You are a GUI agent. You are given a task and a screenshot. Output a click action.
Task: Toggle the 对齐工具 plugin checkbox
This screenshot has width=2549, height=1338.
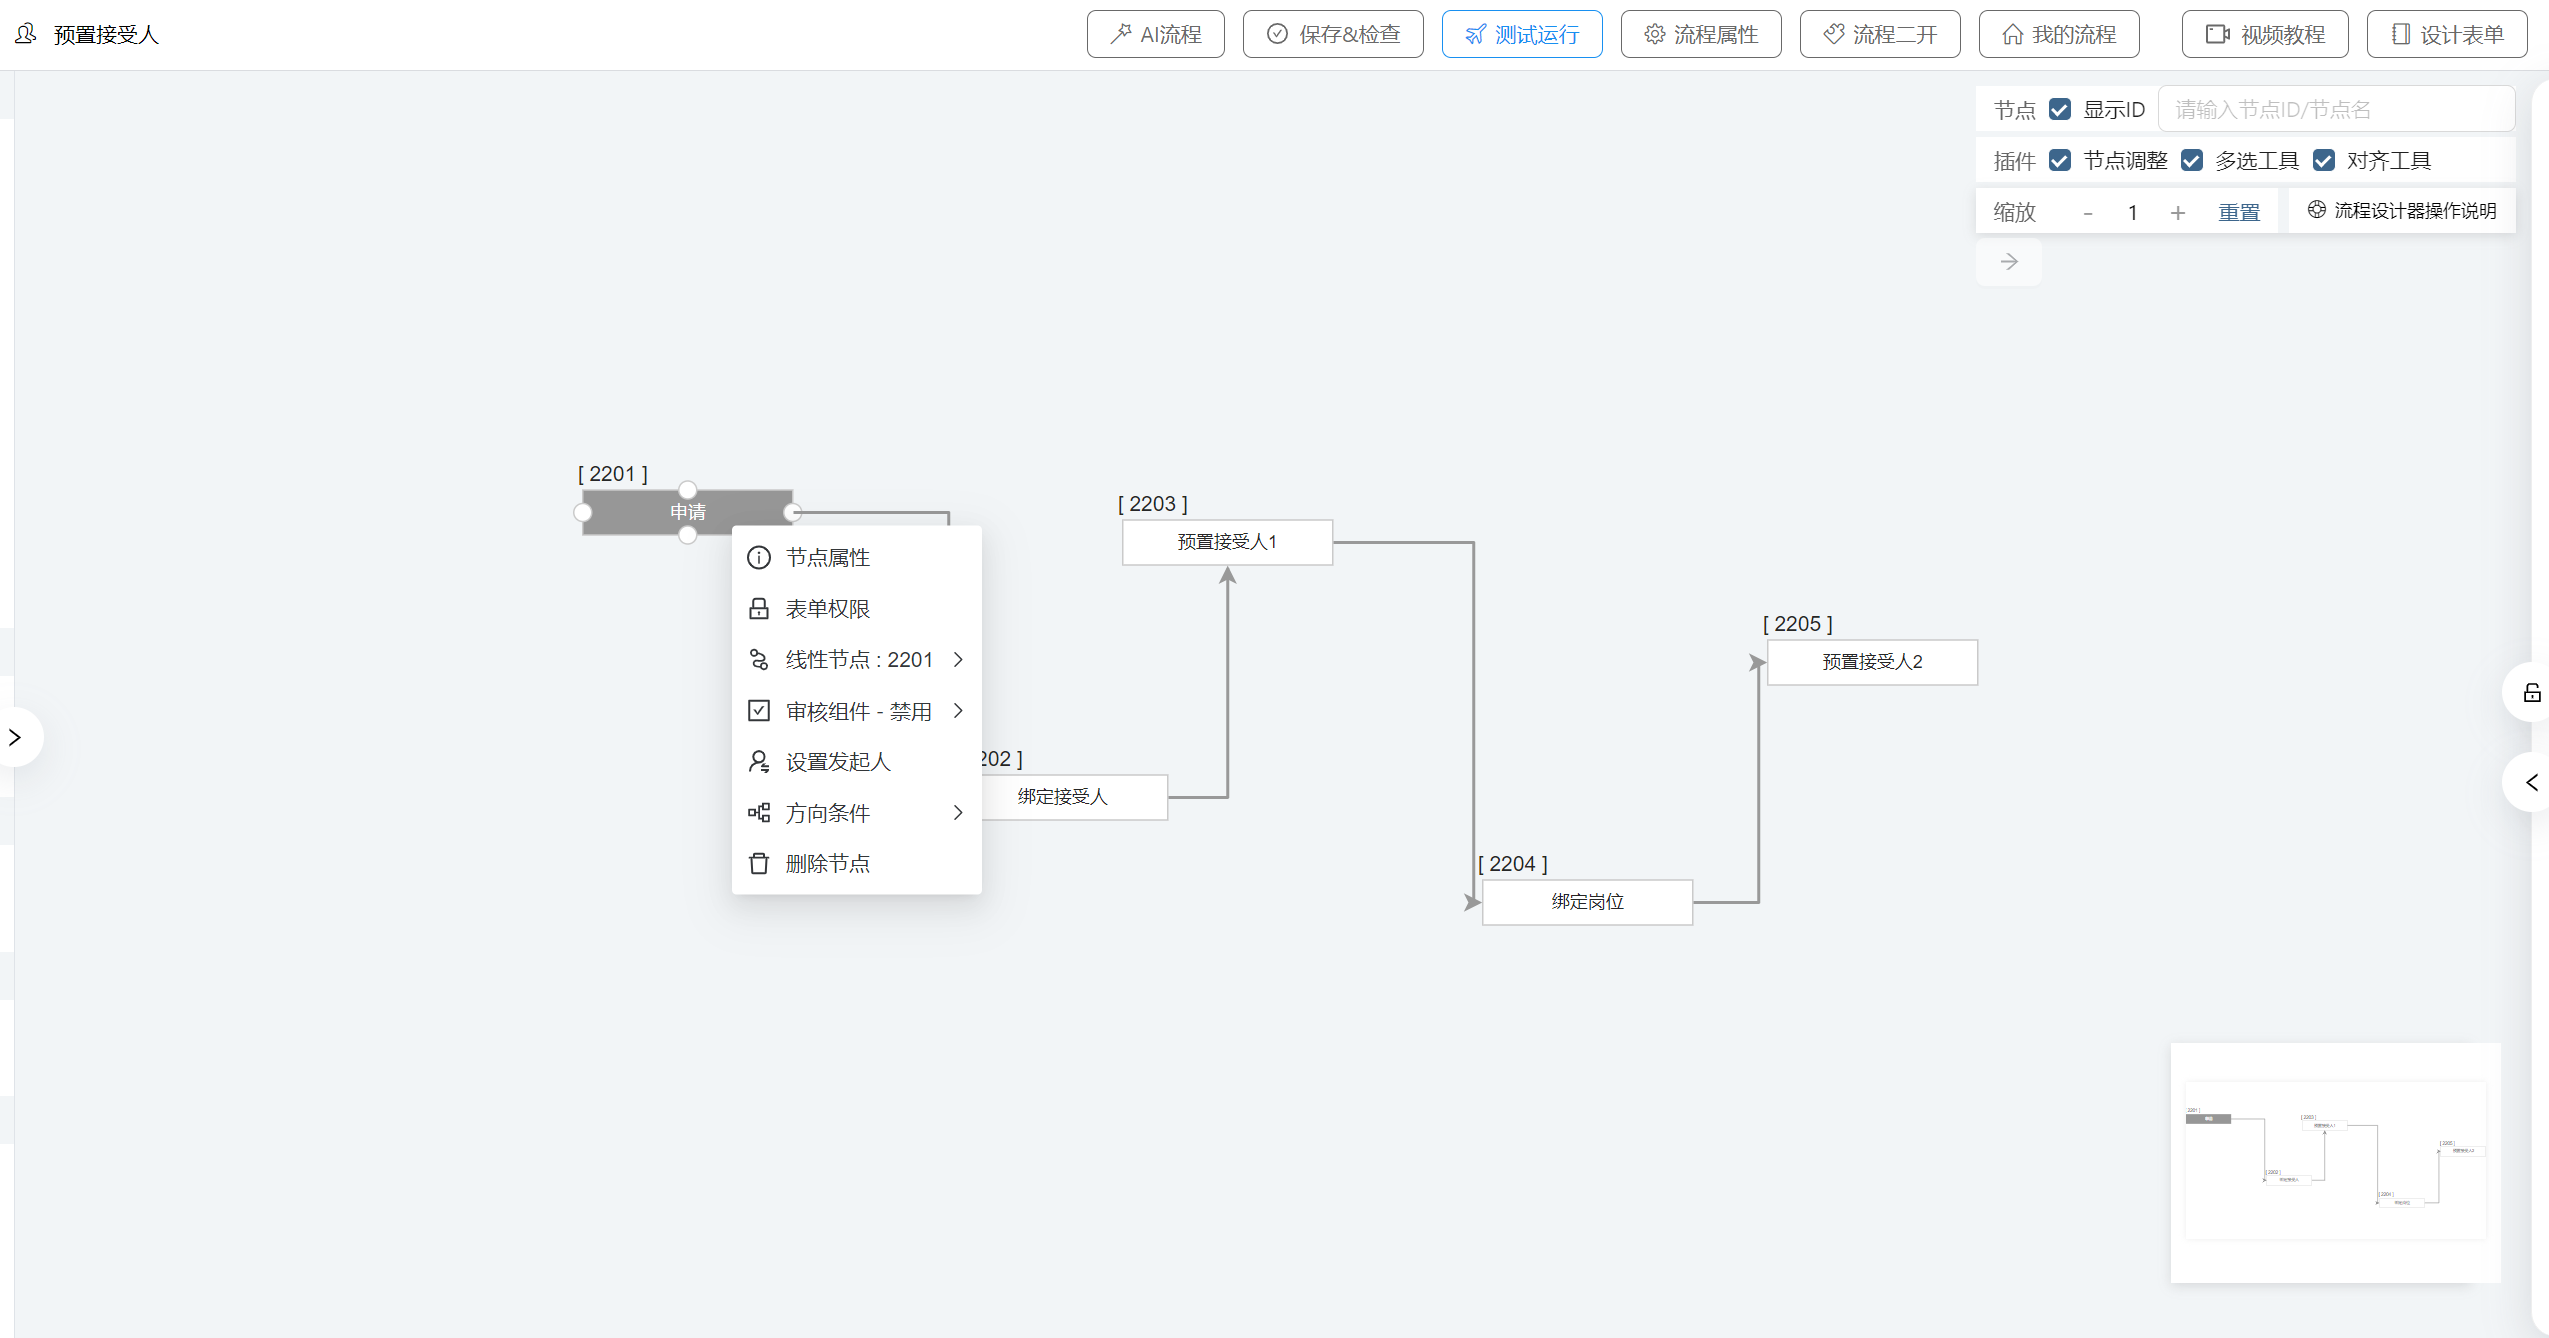point(2324,160)
